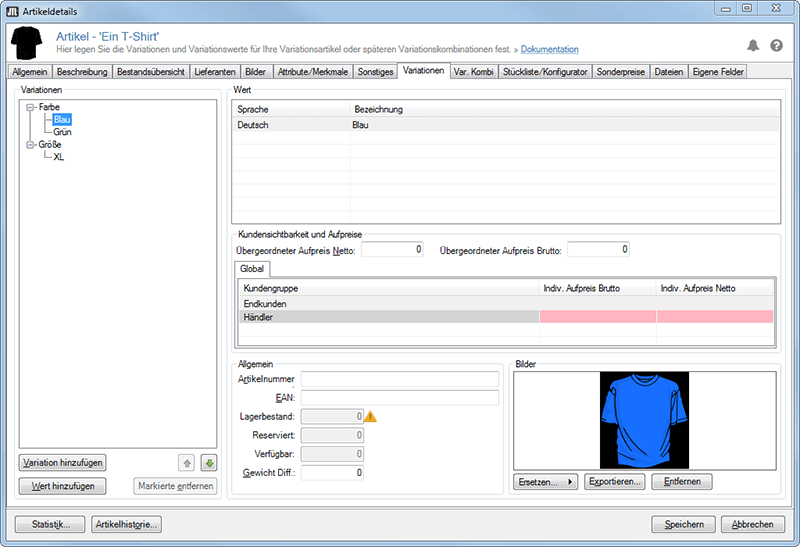Screen dimensions: 800x547
Task: Move variation up with arrow button
Action: [187, 463]
